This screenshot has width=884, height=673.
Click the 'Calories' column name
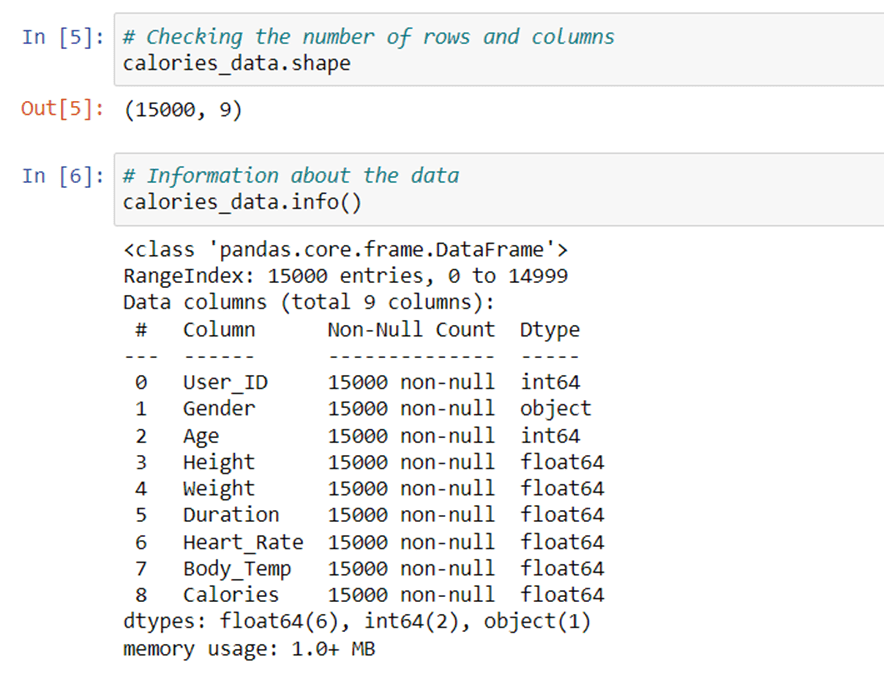click(231, 595)
